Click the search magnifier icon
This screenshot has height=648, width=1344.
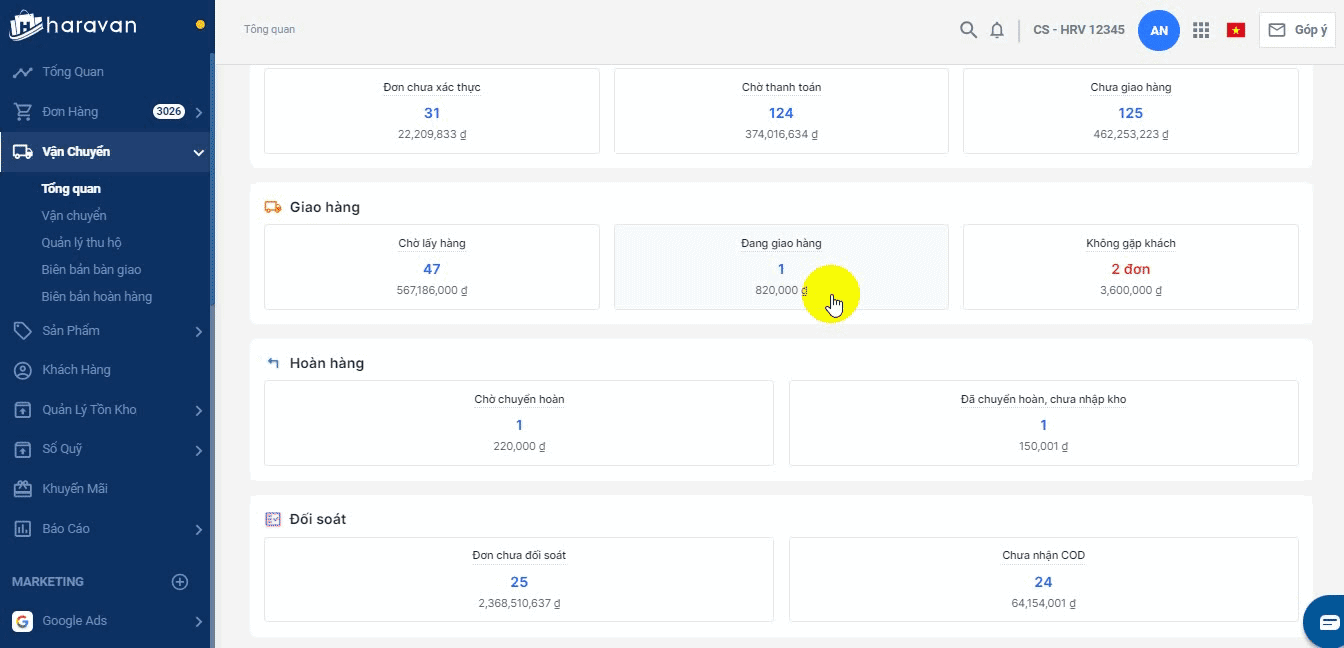[x=967, y=30]
